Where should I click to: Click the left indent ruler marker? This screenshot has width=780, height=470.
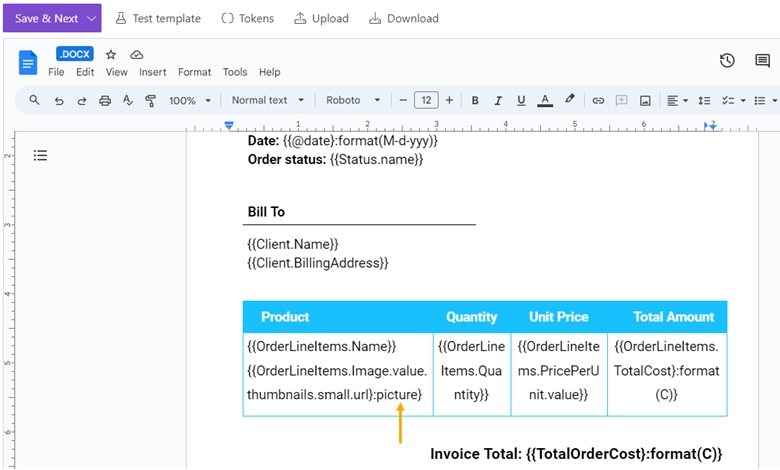[229, 126]
